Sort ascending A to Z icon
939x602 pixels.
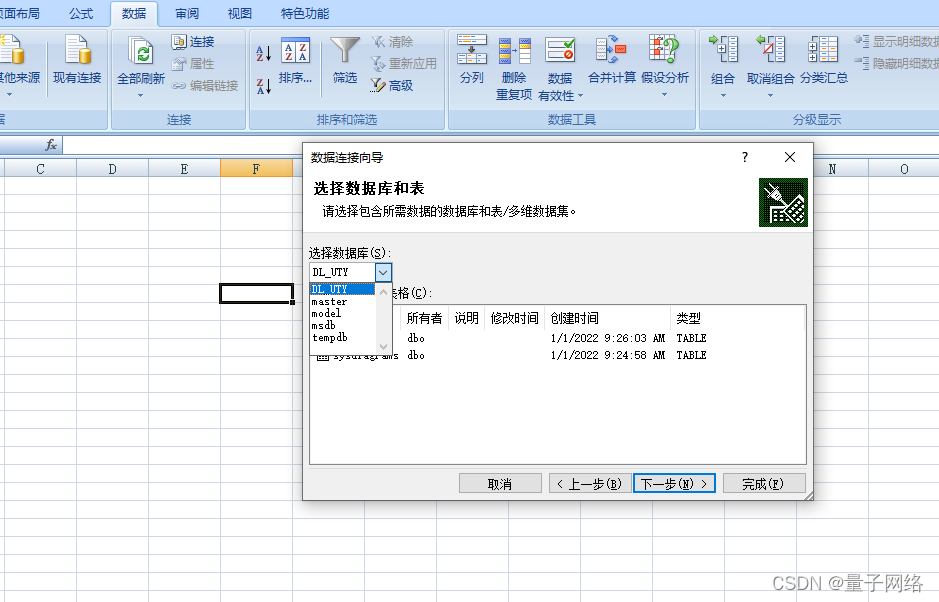coord(263,53)
